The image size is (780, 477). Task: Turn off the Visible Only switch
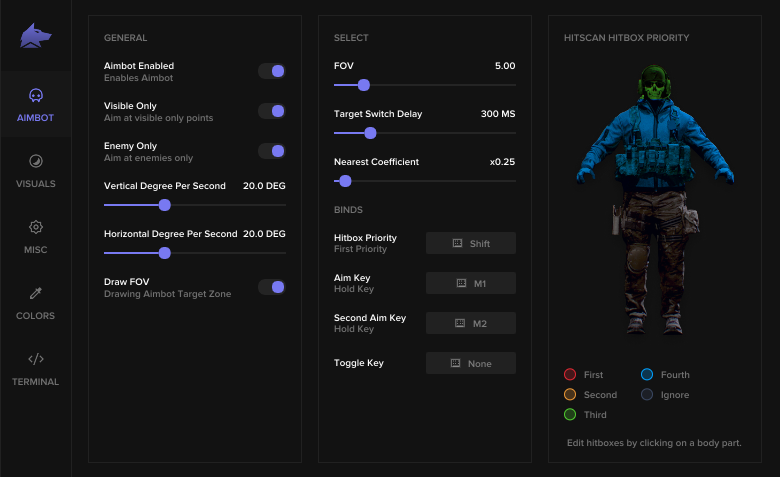point(272,111)
